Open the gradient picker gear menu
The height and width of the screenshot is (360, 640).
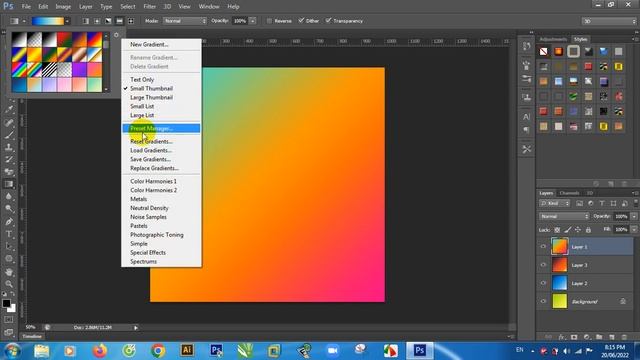[x=116, y=35]
